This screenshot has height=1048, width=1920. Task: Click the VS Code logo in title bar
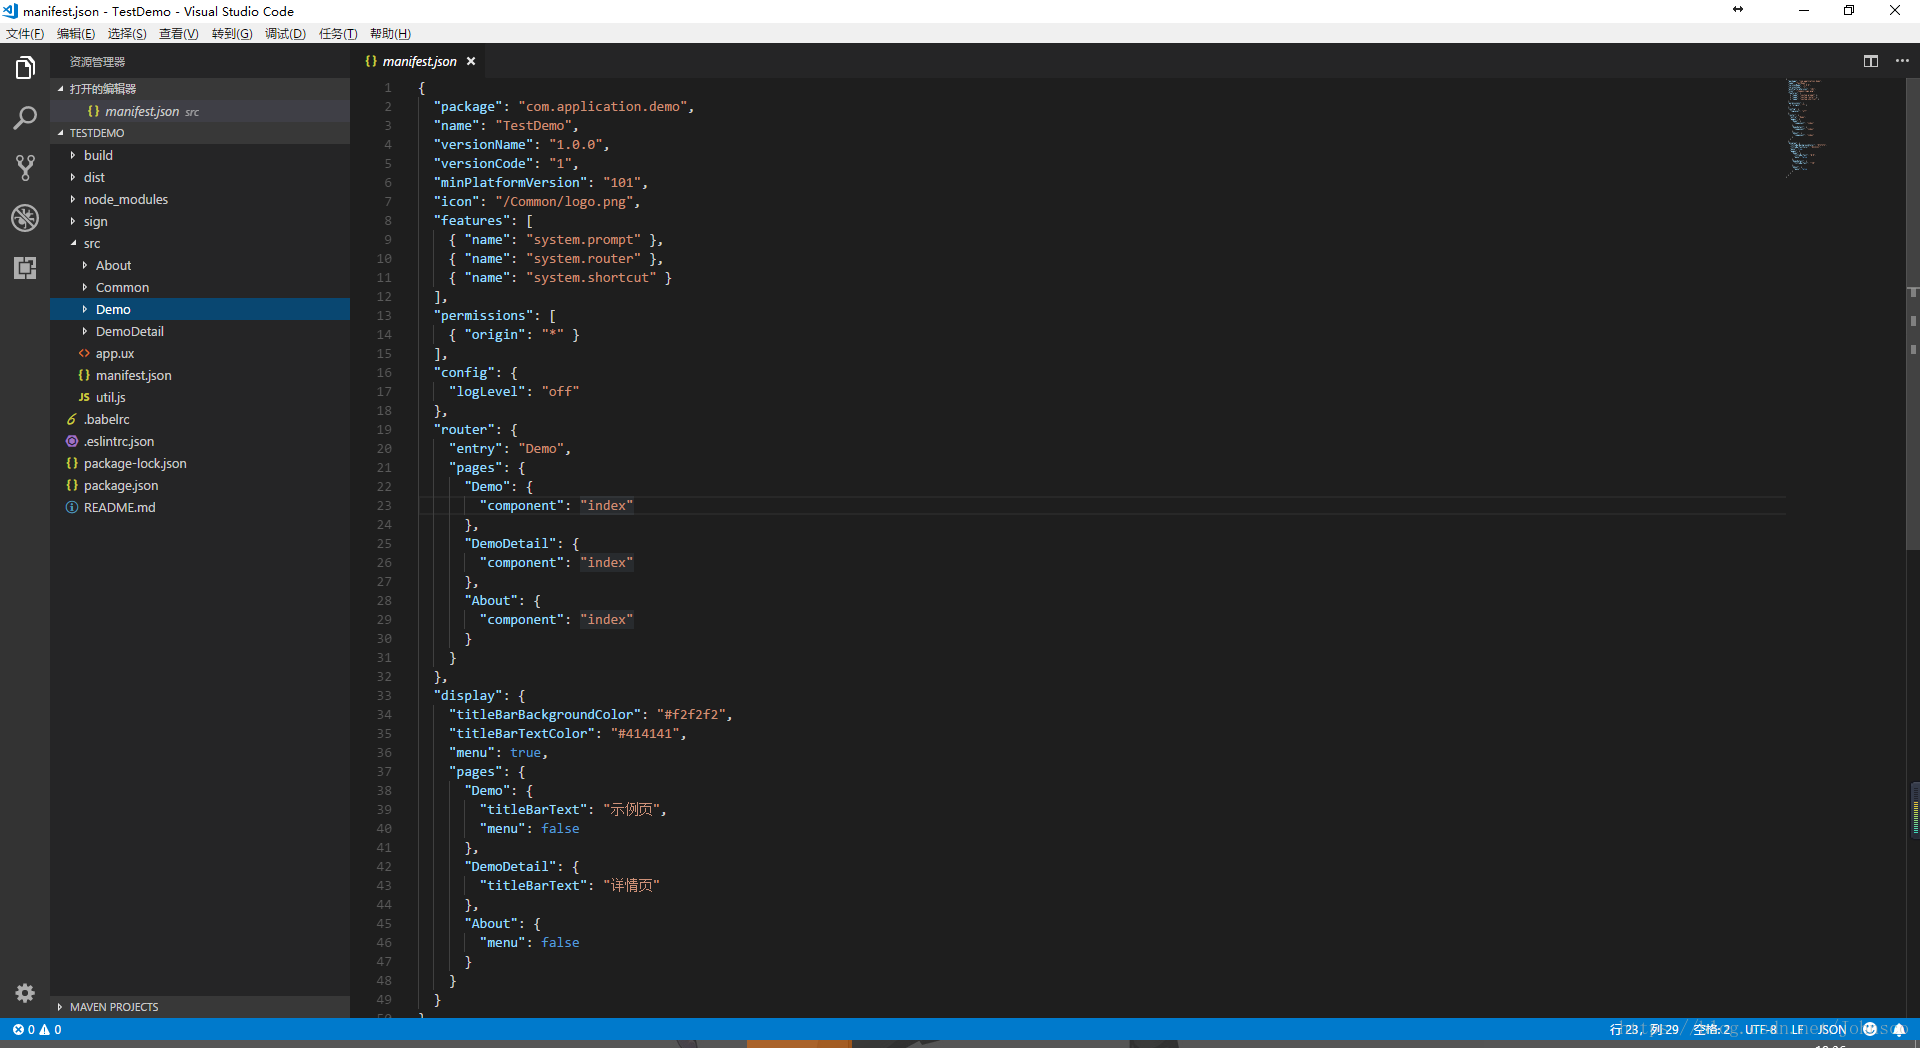[10, 11]
